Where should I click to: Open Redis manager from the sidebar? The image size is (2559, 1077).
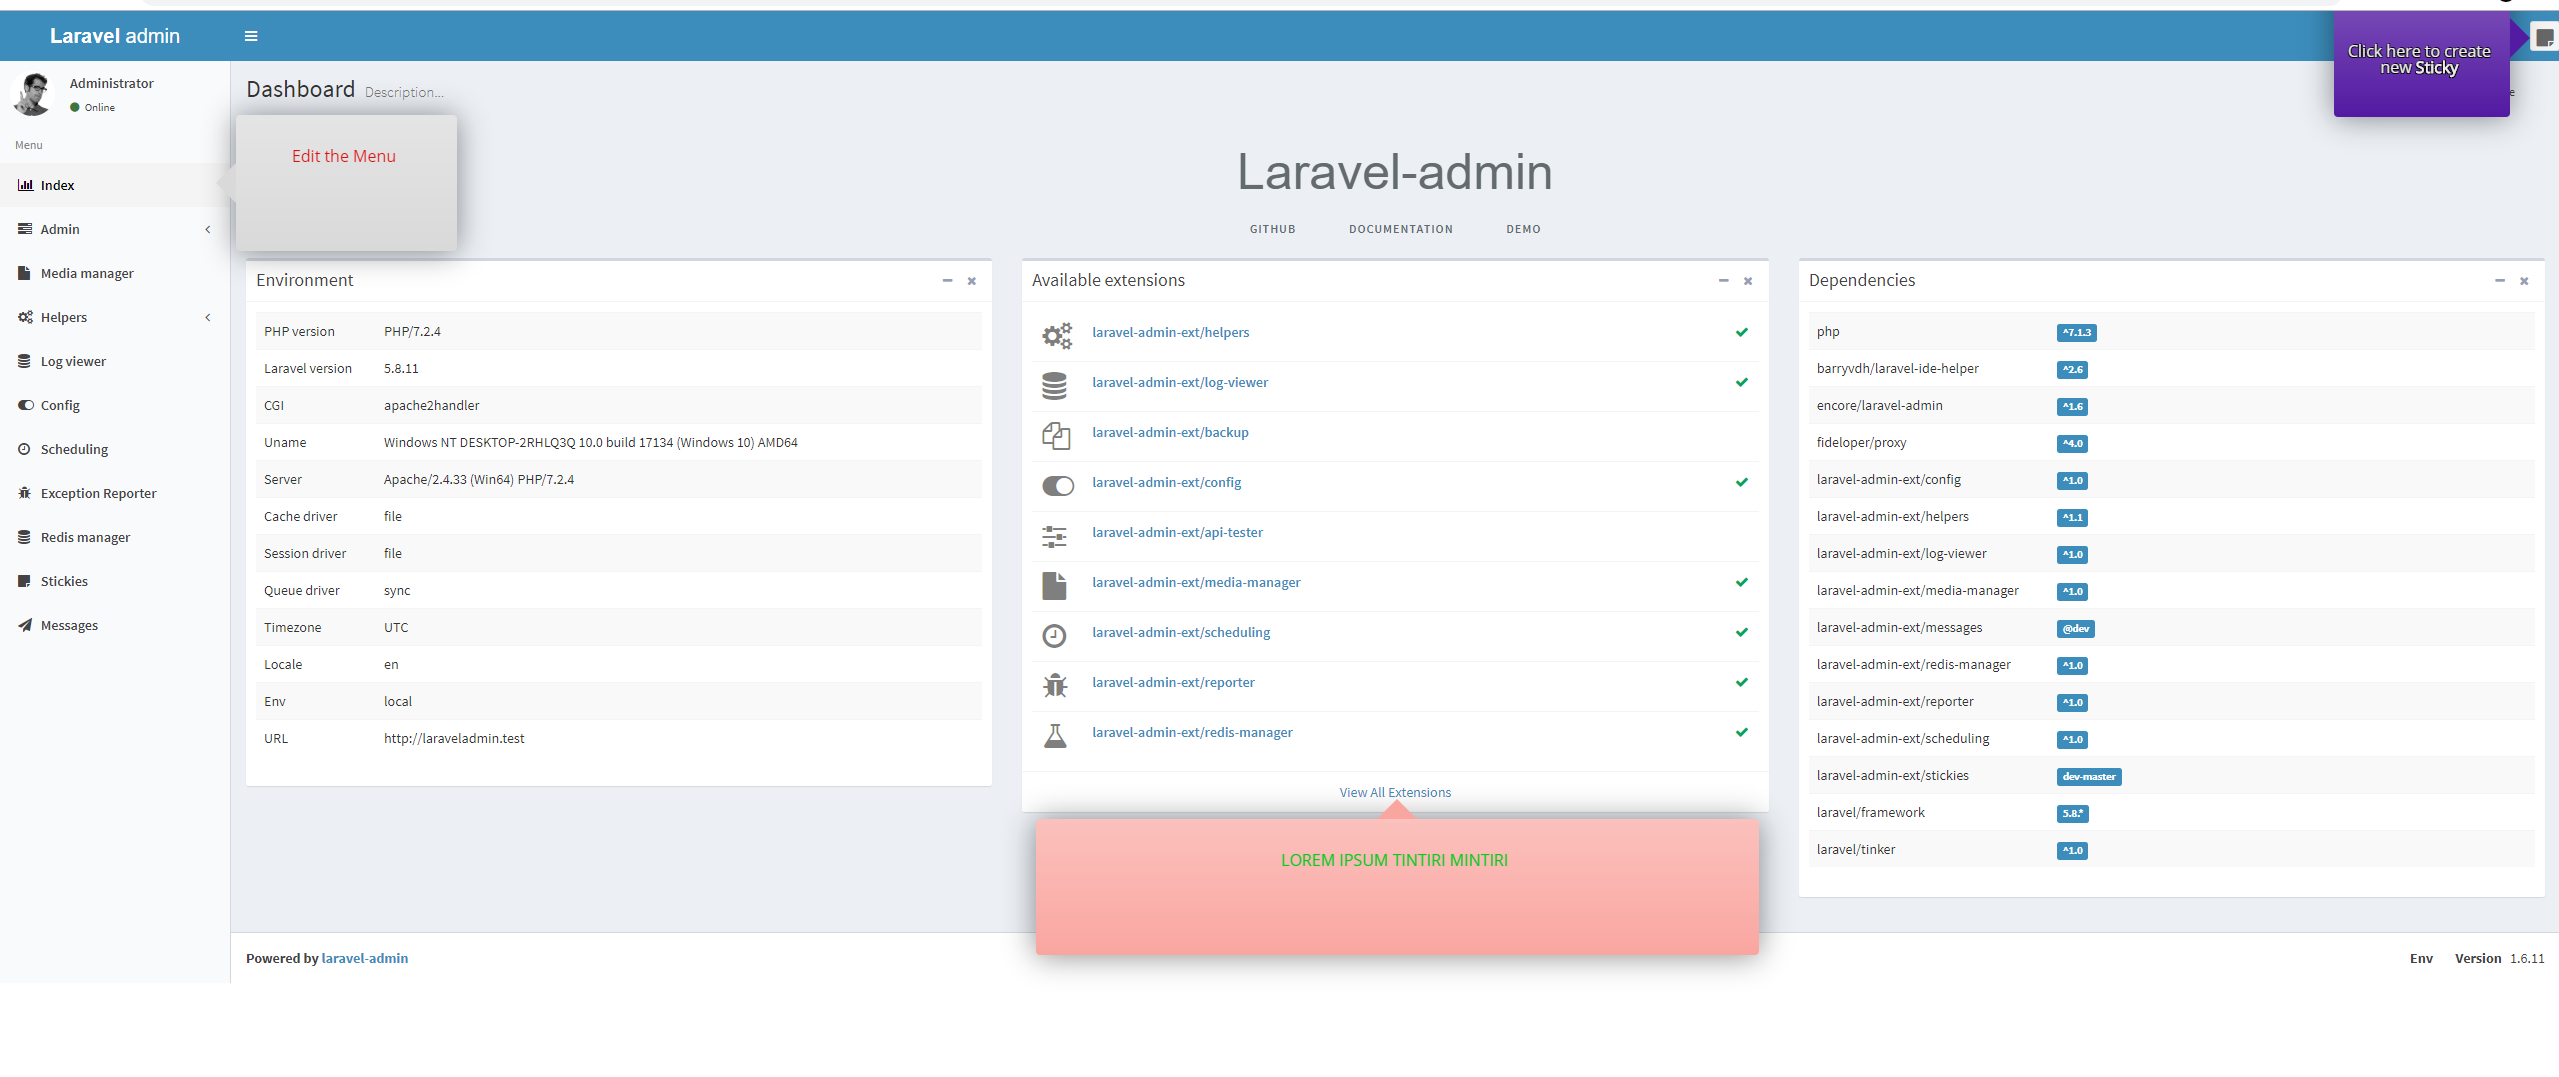pos(115,537)
